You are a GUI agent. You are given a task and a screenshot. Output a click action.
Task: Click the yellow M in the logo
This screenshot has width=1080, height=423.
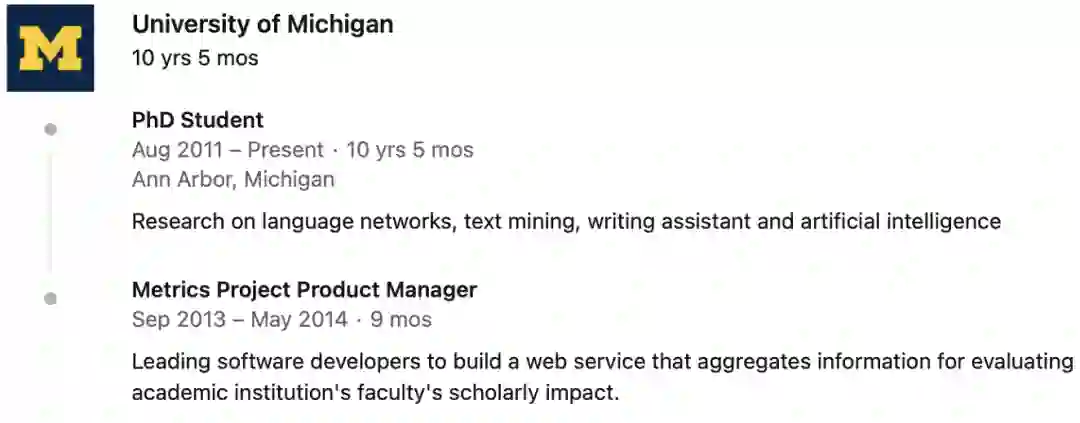(x=50, y=50)
